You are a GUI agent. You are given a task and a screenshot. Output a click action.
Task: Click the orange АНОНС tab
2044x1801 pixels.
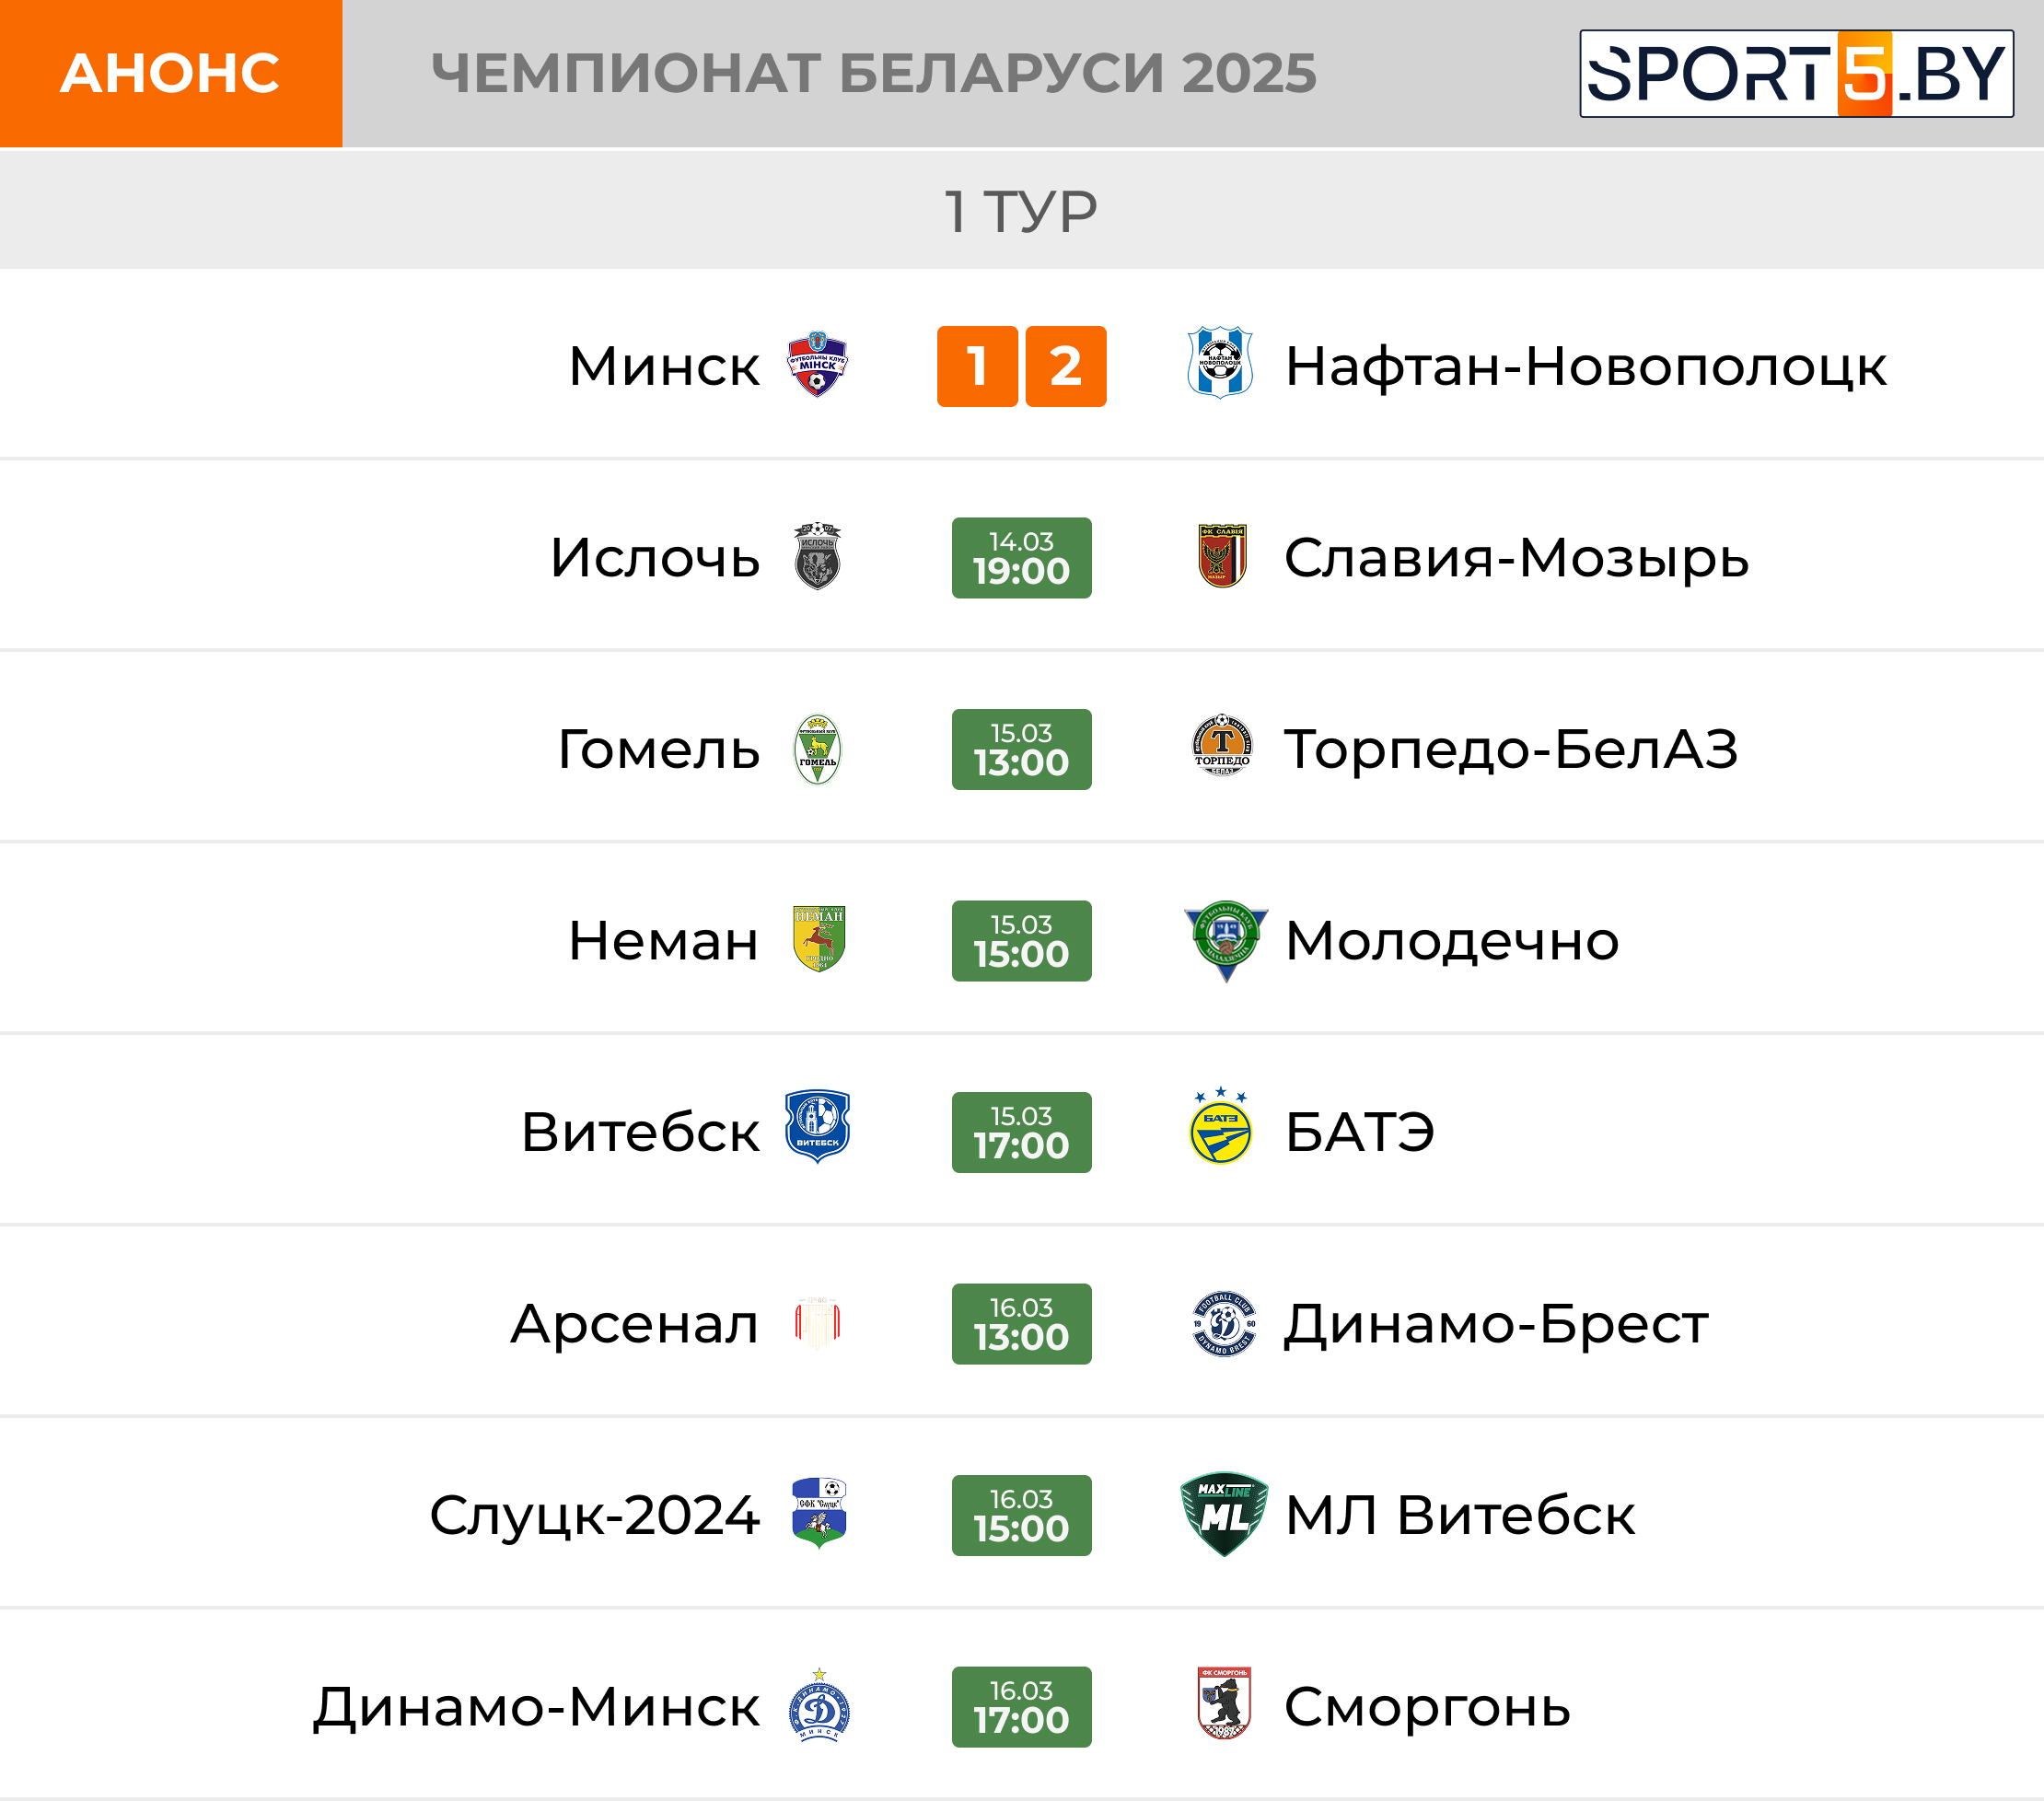click(171, 74)
